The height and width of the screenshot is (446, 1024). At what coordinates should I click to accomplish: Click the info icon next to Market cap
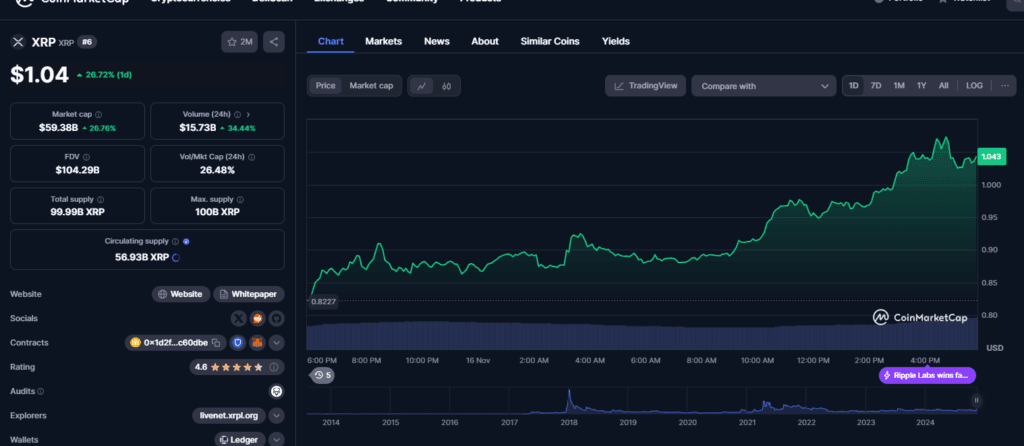[x=99, y=114]
